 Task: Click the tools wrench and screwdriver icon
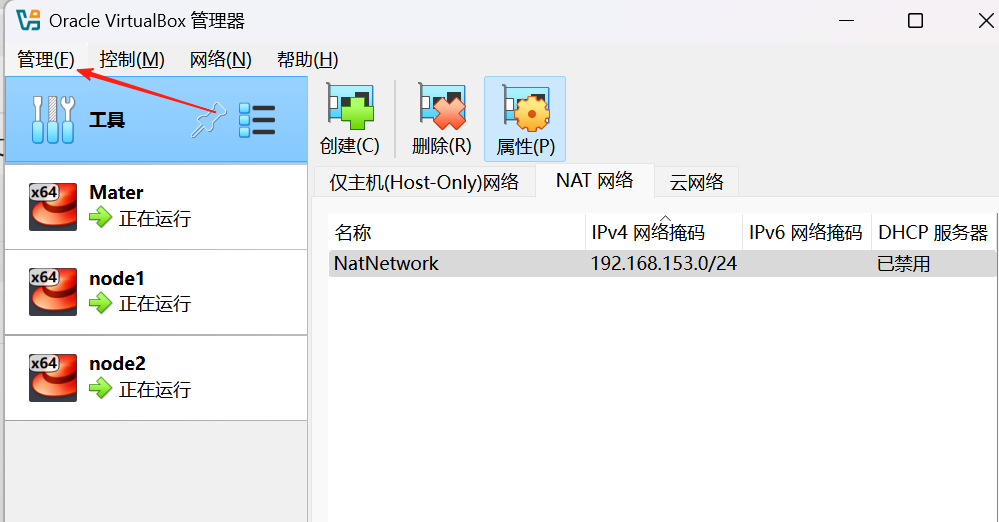[53, 120]
